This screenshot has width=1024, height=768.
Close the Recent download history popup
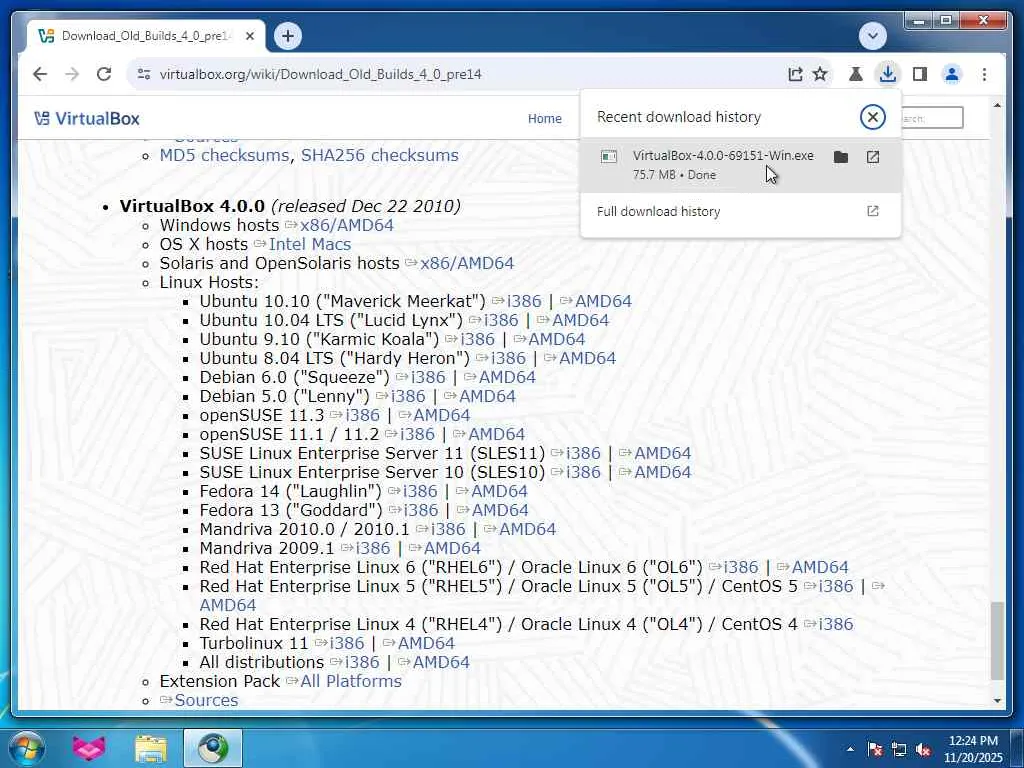872,117
